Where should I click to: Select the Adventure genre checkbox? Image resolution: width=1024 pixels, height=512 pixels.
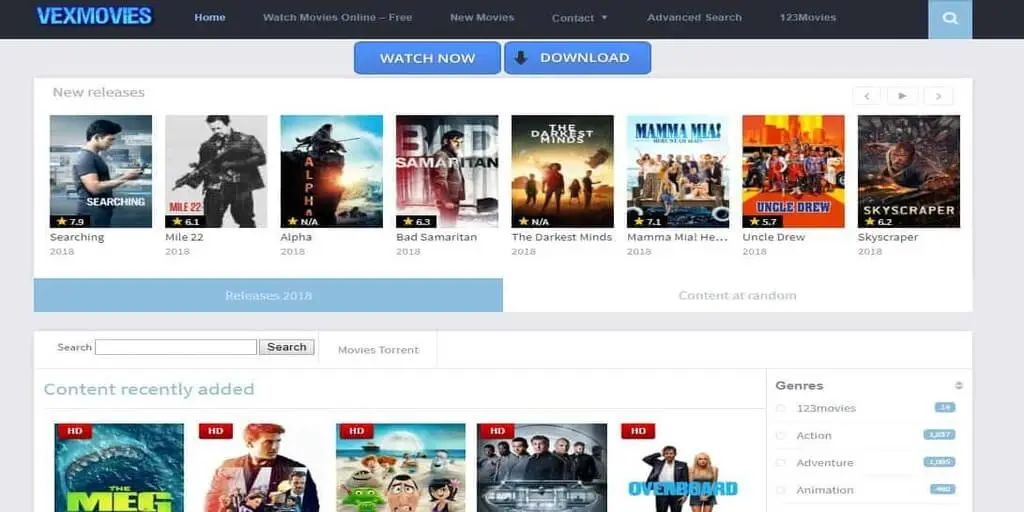coord(781,463)
